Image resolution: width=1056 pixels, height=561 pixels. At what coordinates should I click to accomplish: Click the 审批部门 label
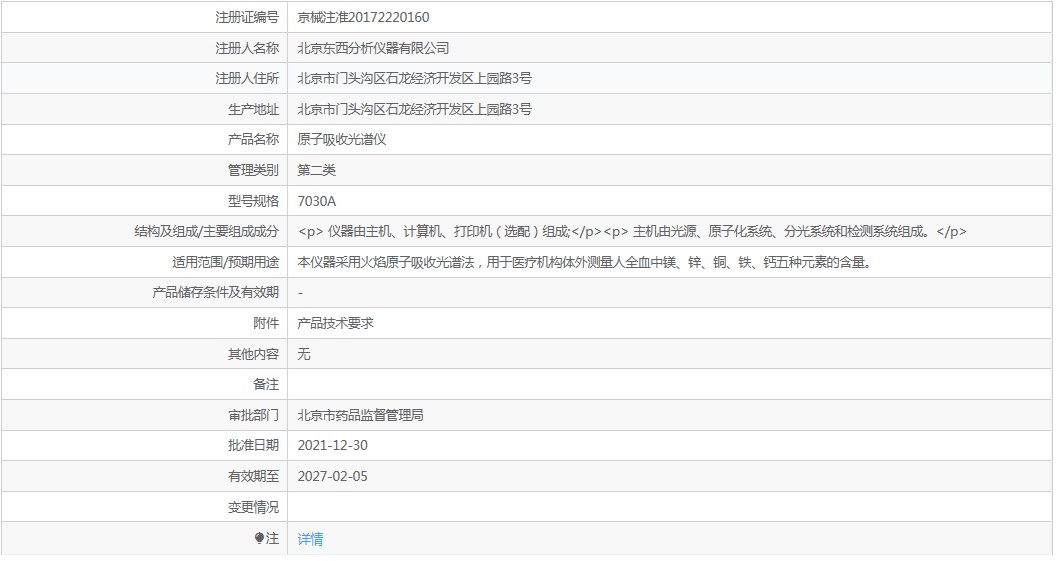253,416
